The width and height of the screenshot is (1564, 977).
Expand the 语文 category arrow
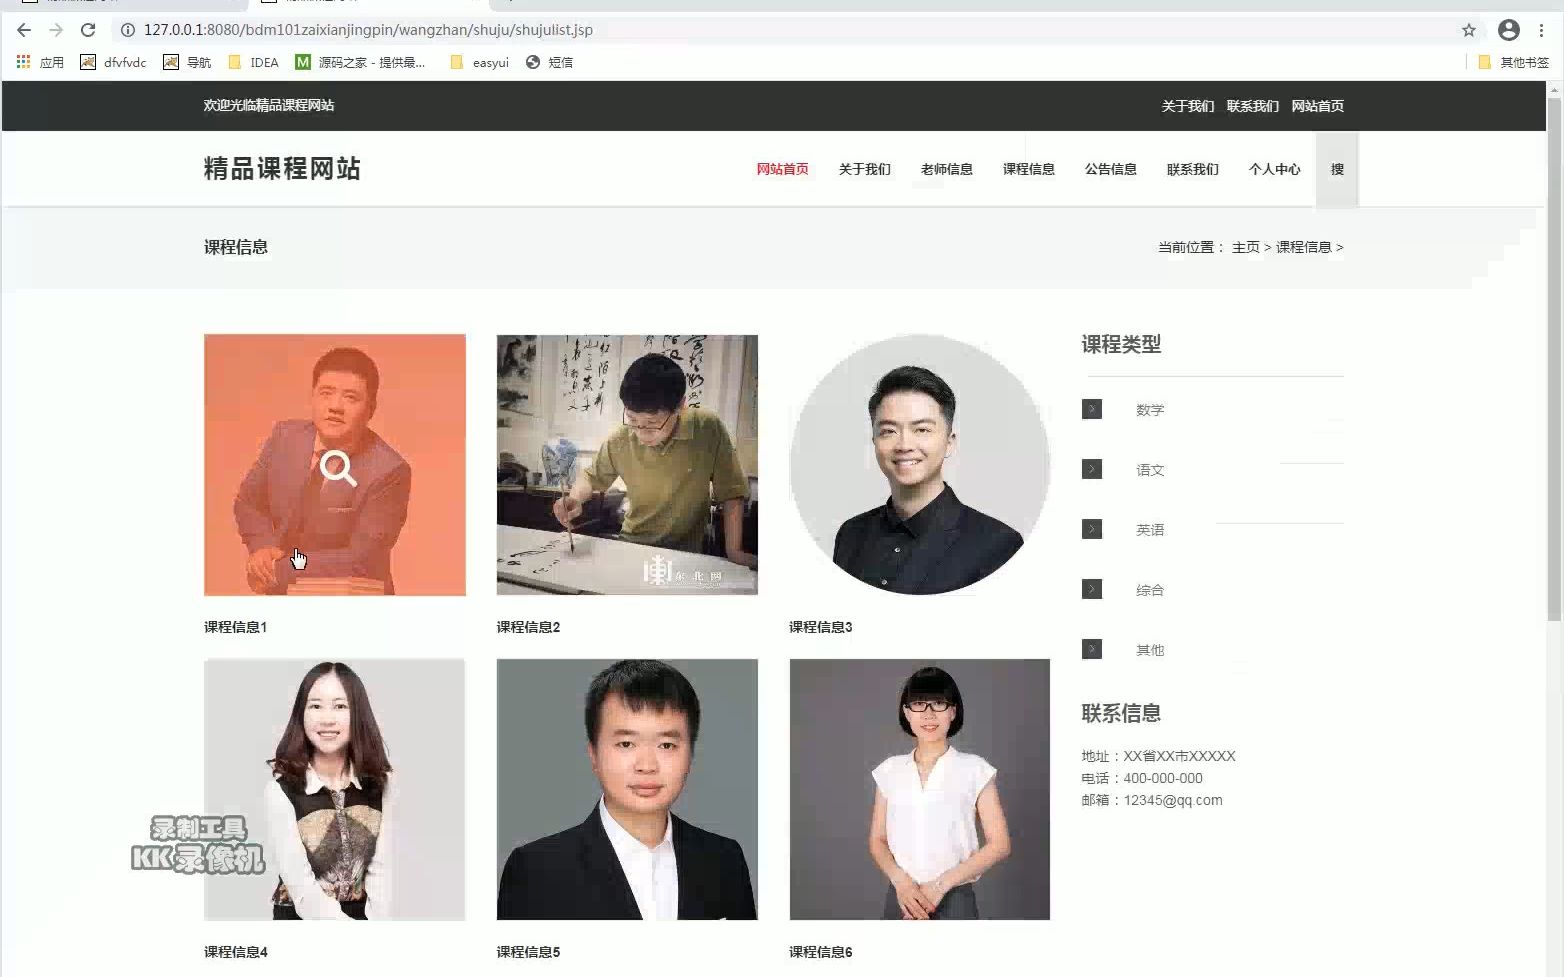[x=1091, y=469]
